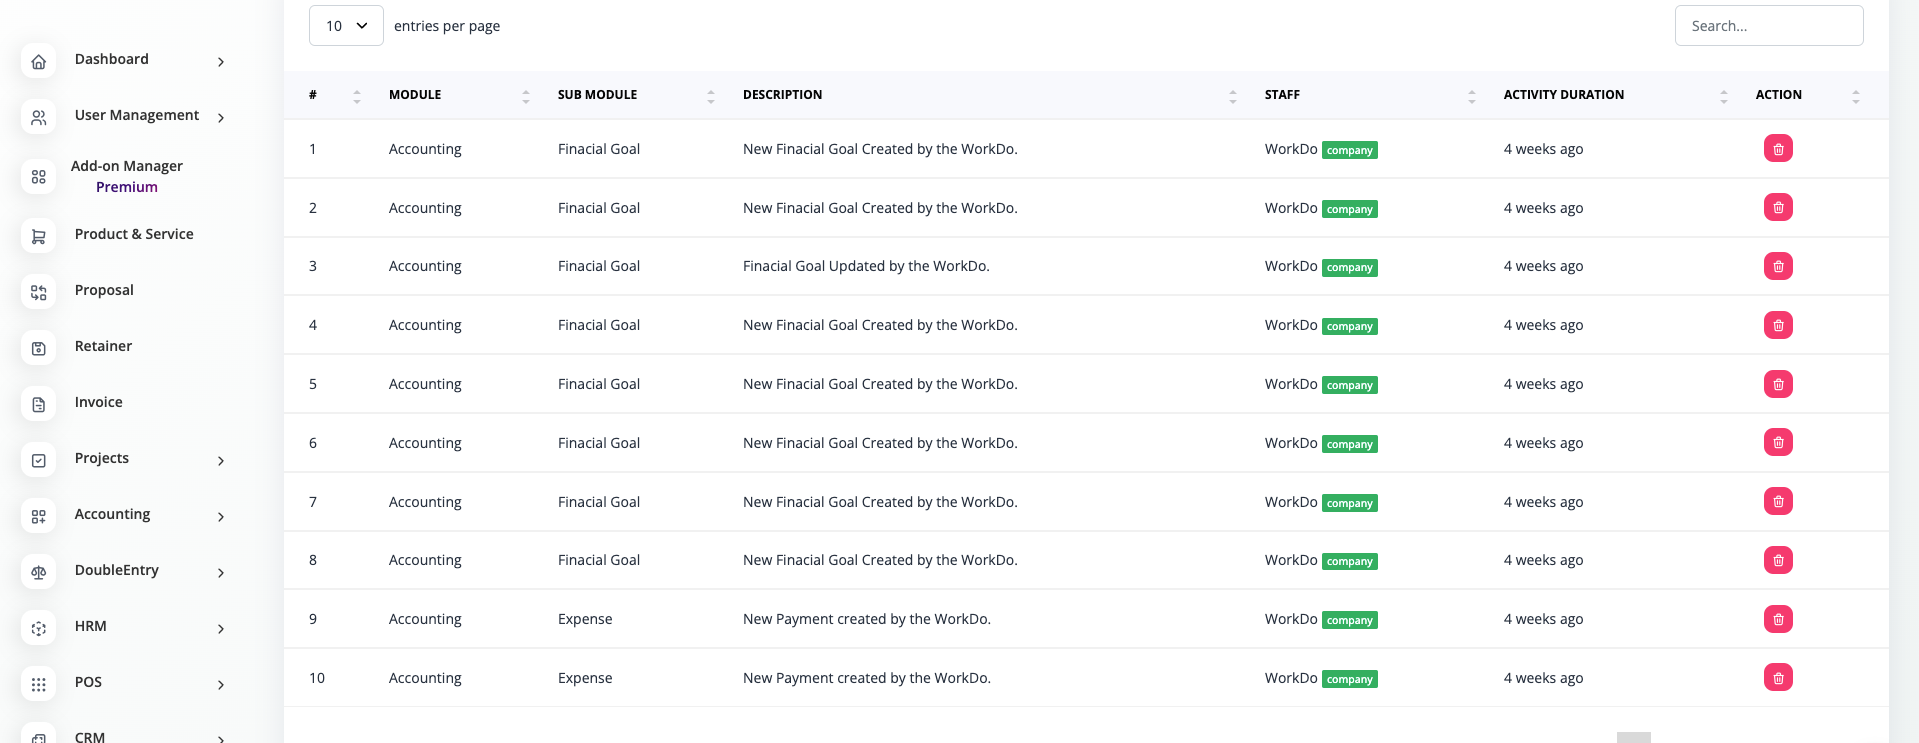This screenshot has height=743, width=1919.
Task: Click into the Search input field
Action: 1768,26
